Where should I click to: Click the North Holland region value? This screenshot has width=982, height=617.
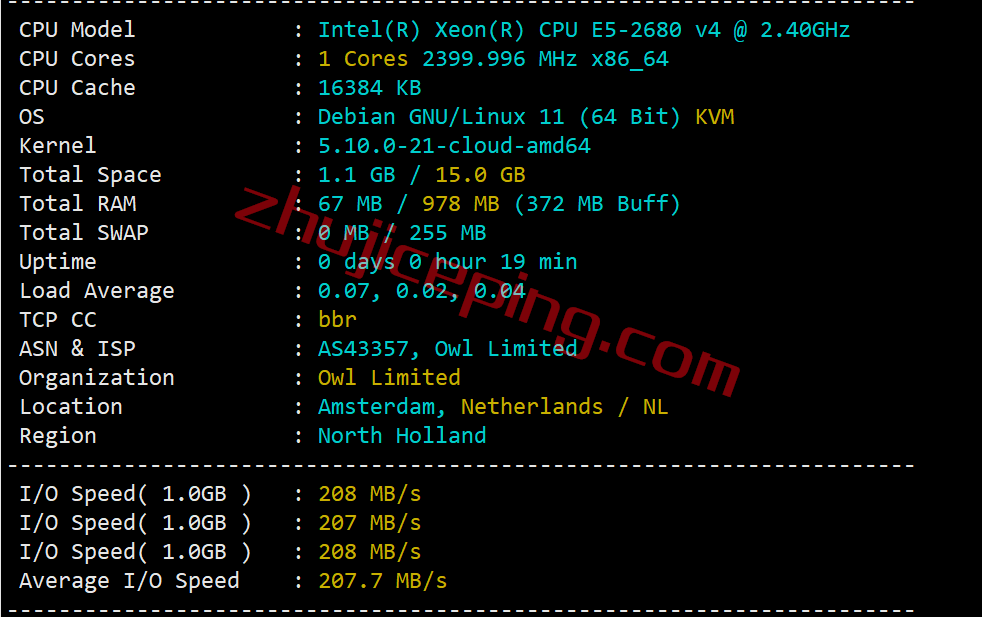(402, 436)
